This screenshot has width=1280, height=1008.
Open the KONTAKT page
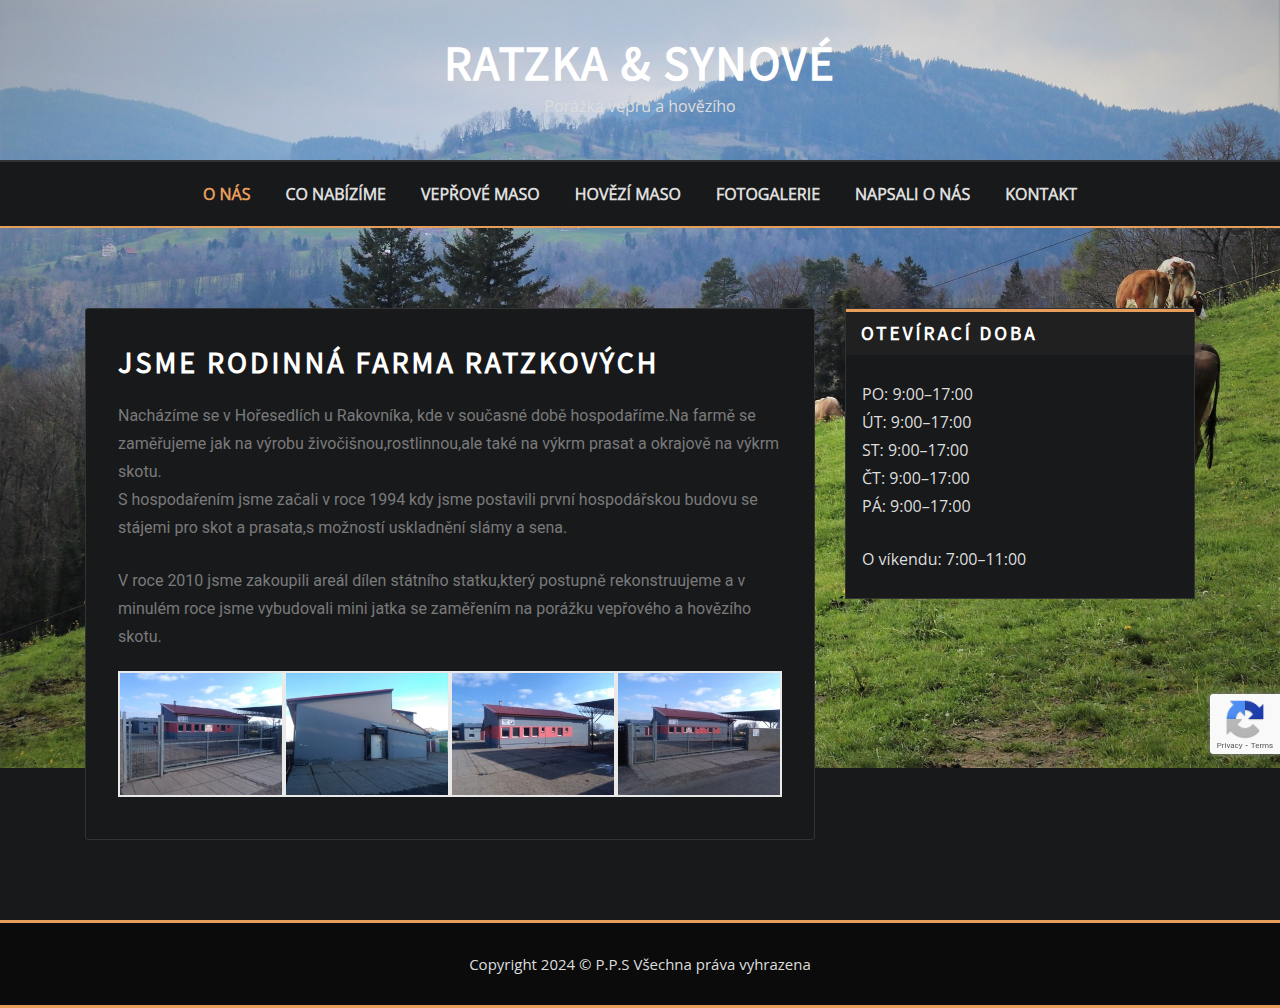pos(1041,194)
